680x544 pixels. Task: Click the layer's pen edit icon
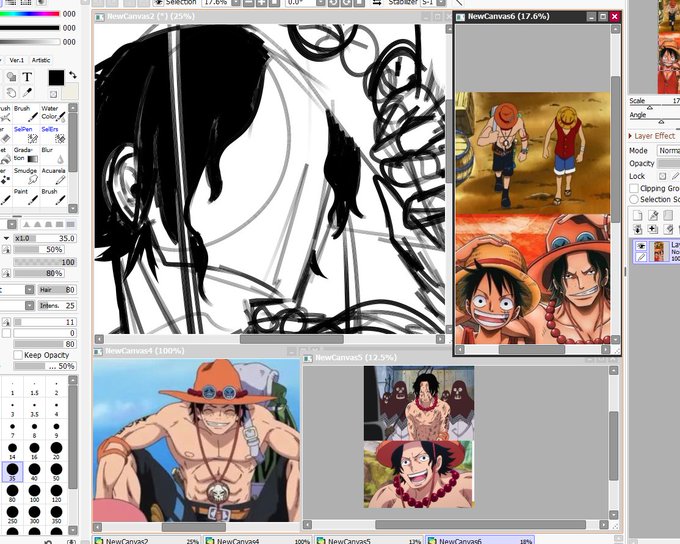coord(641,257)
